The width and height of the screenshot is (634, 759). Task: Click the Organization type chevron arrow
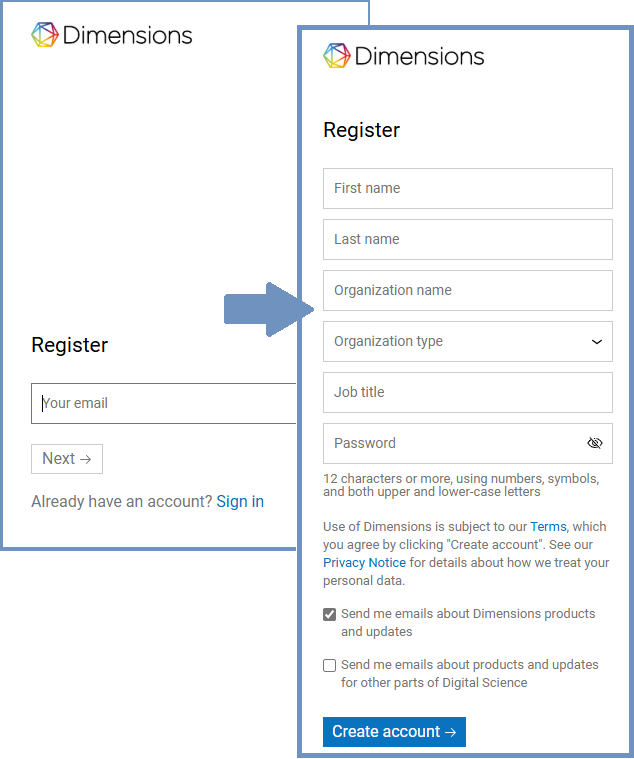coord(597,342)
